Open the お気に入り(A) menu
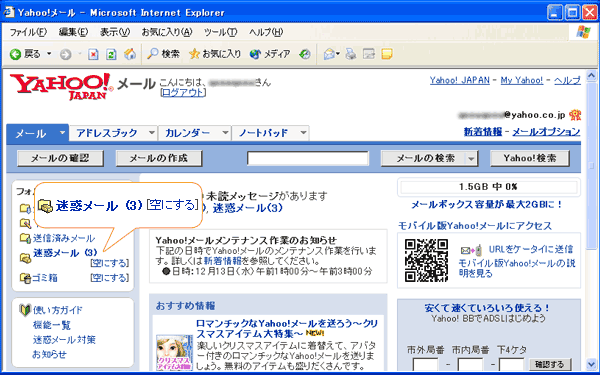The image size is (600, 375). tap(167, 33)
